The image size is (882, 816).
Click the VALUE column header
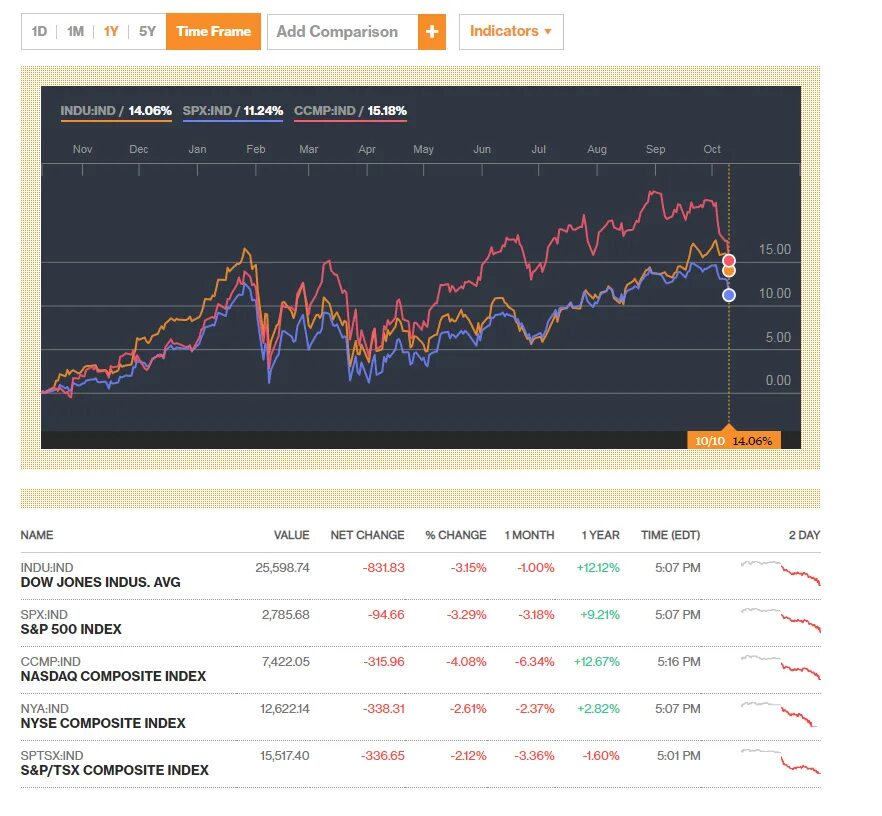[x=291, y=535]
